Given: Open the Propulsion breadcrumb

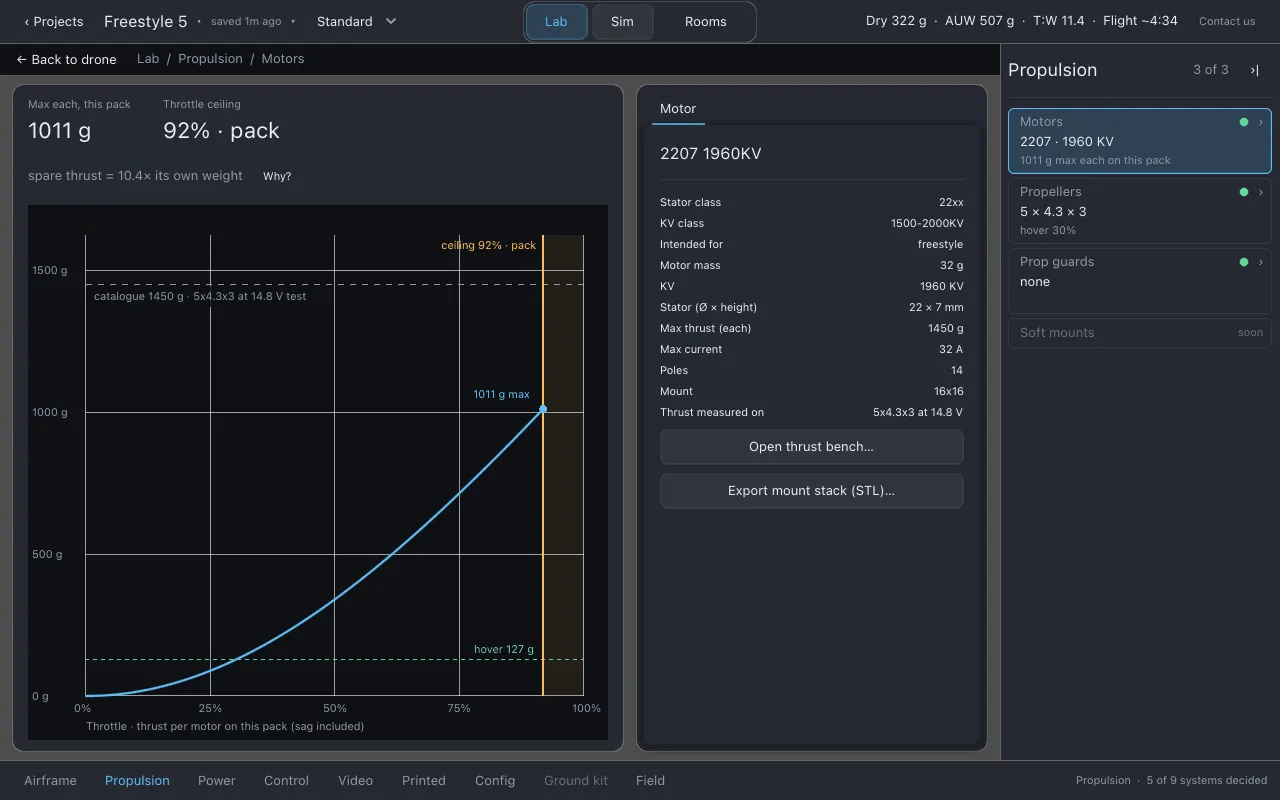Looking at the screenshot, I should [210, 59].
